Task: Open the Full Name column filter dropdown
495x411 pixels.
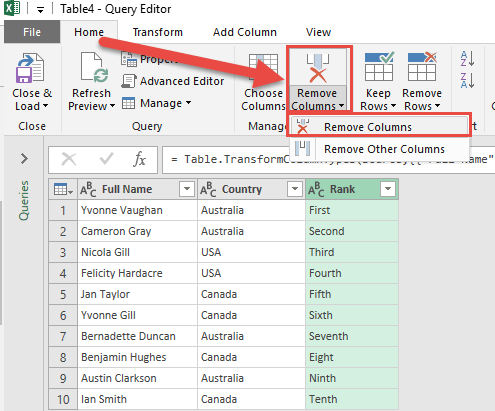Action: (x=187, y=189)
